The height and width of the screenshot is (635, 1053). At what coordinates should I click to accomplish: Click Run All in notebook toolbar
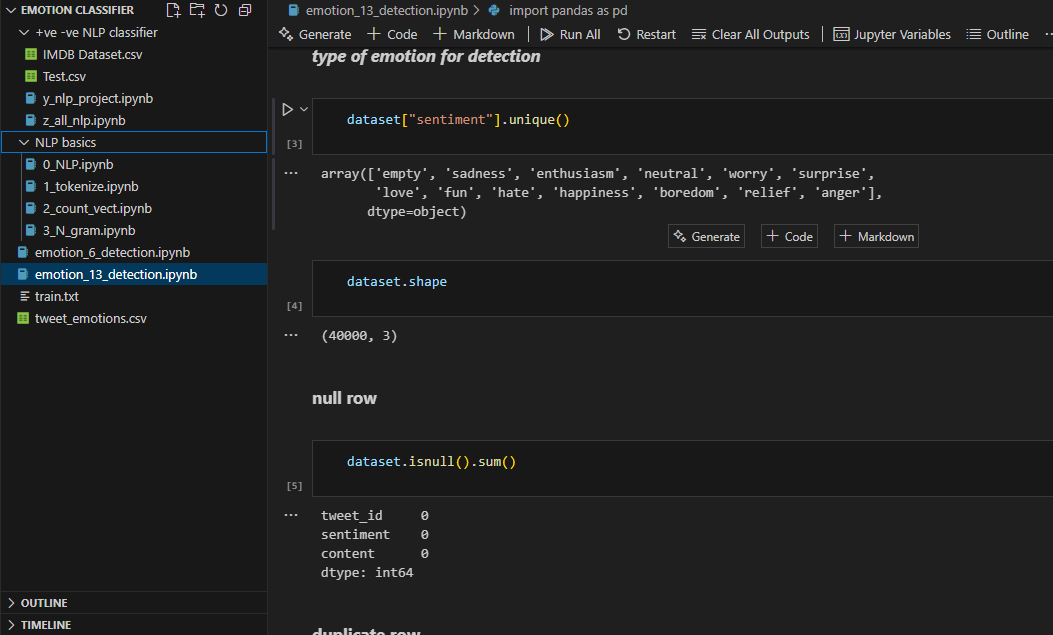point(570,34)
